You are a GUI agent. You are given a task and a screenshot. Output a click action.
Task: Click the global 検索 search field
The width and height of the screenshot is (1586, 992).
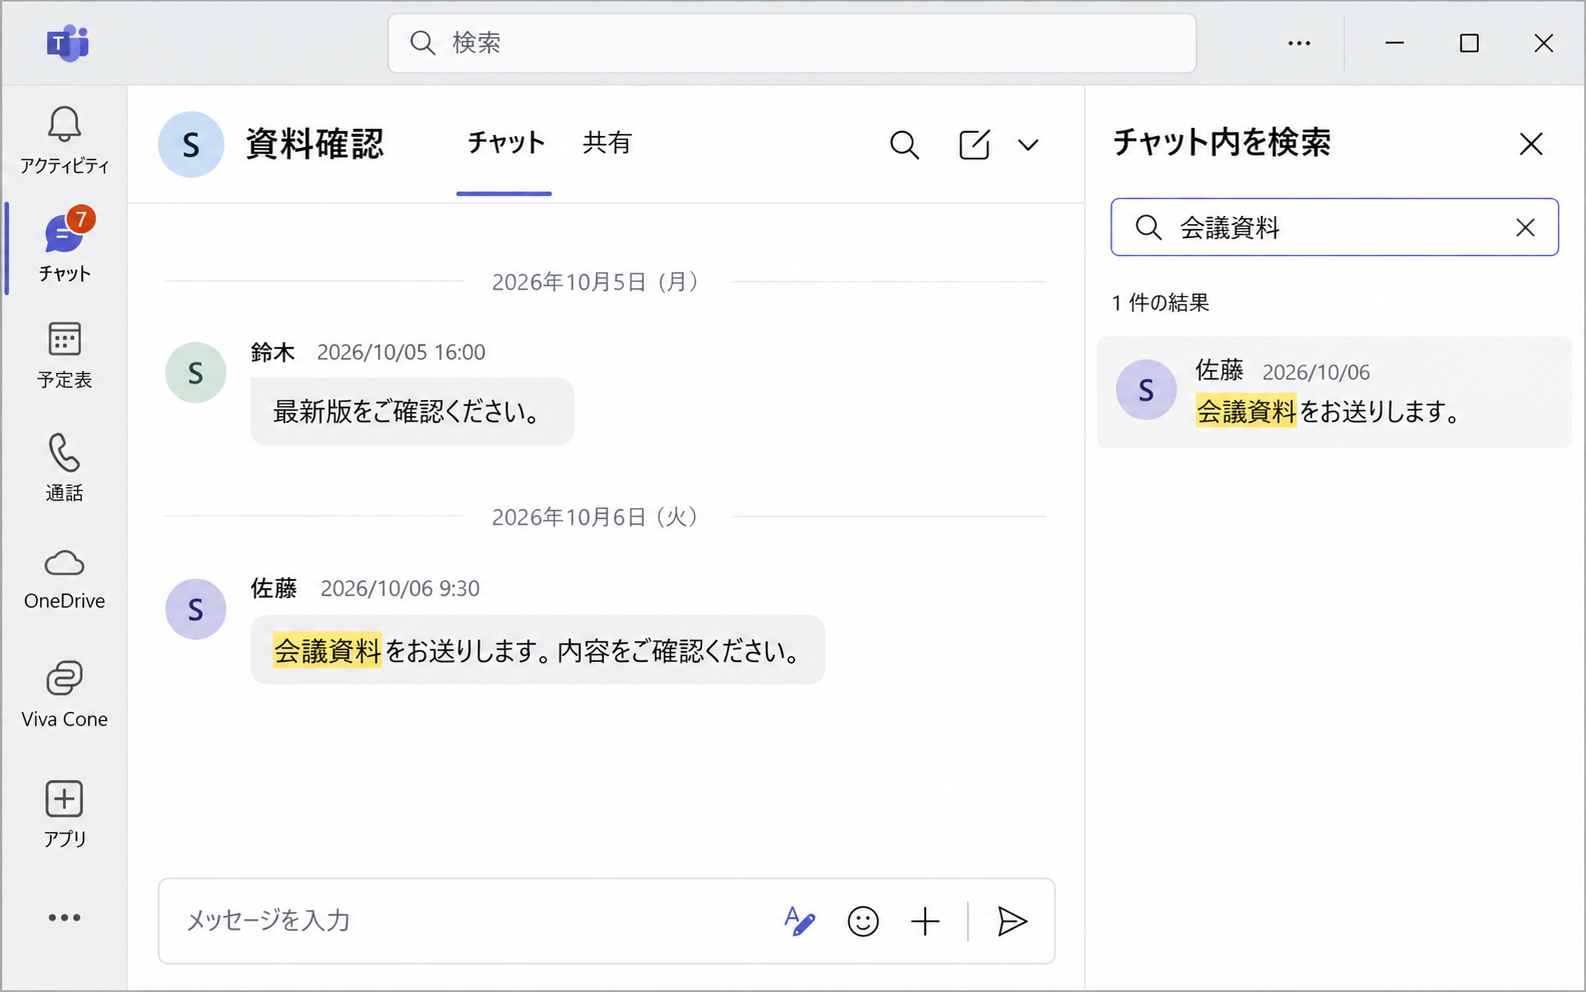[x=792, y=43]
